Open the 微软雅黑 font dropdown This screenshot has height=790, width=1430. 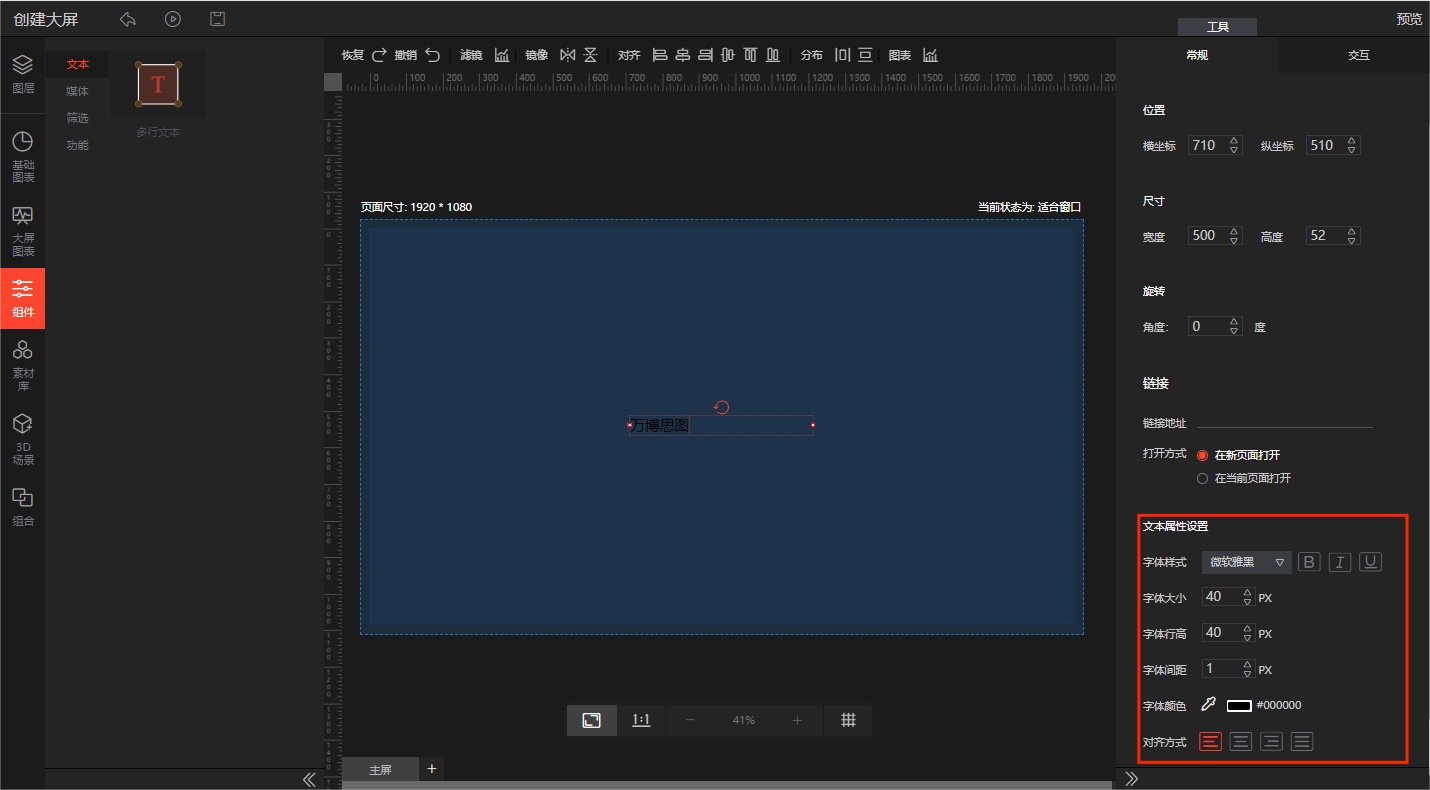coord(1246,562)
